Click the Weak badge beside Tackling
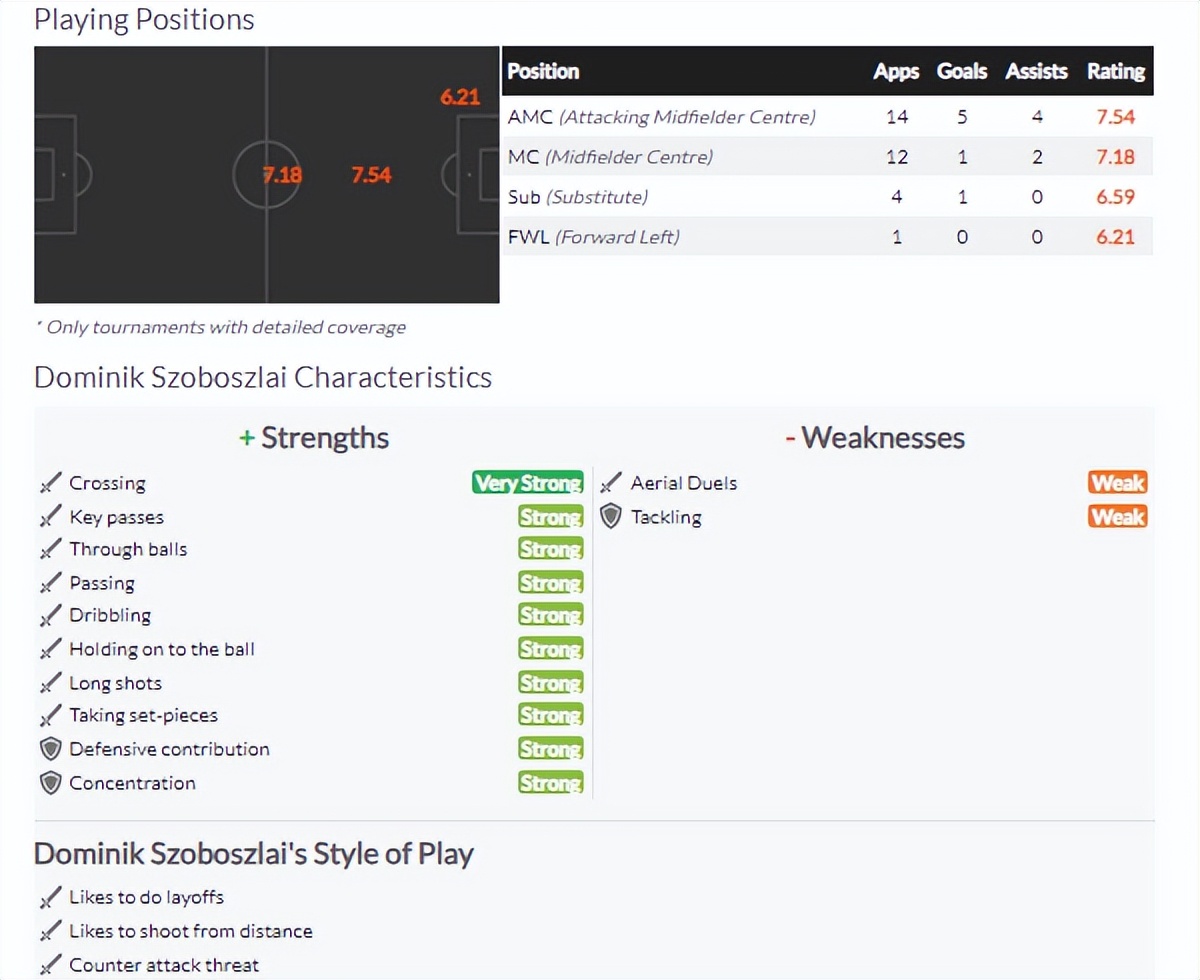The width and height of the screenshot is (1200, 980). (1117, 517)
